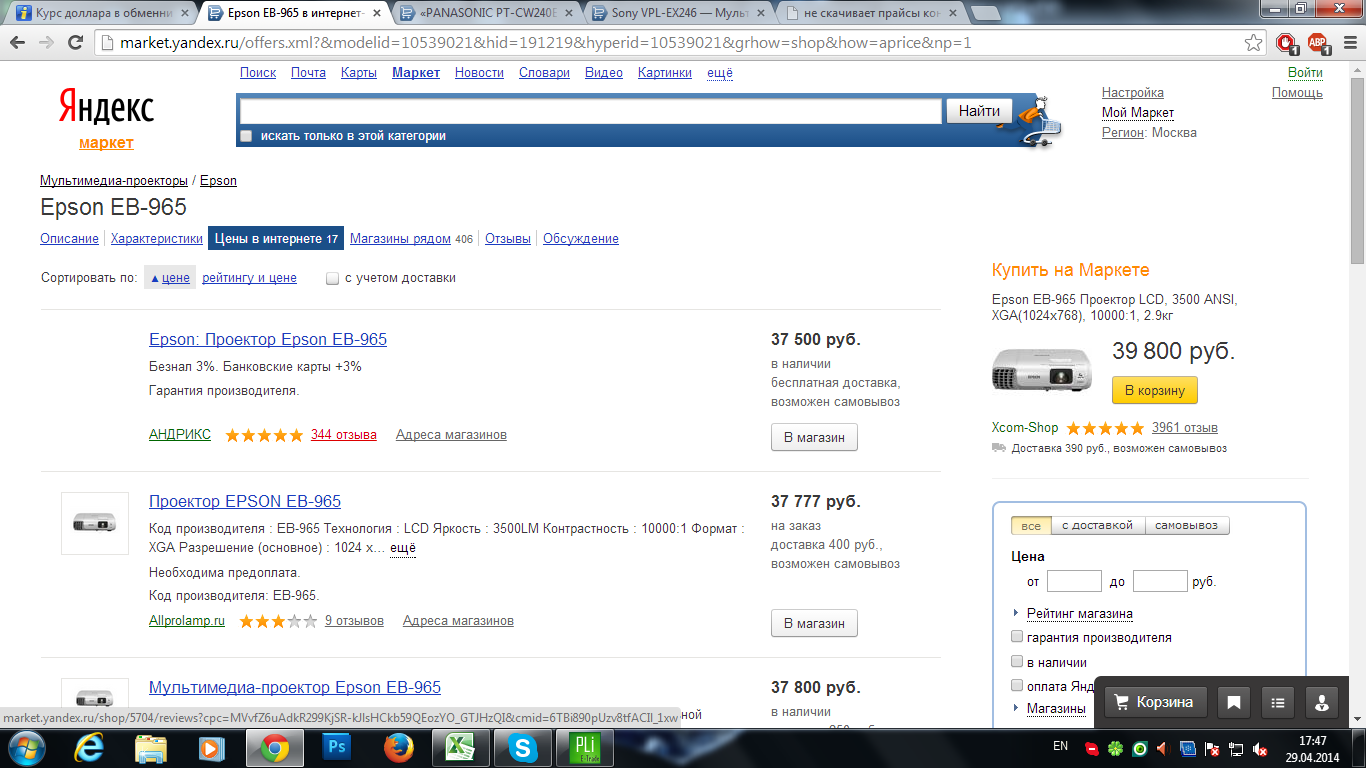1366x768 pixels.
Task: Click the Yandex Market search input field
Action: (591, 111)
